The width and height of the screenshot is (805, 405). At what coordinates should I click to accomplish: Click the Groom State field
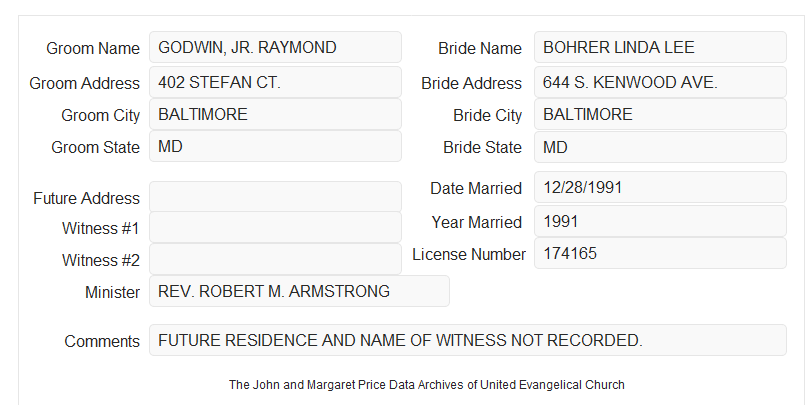click(x=275, y=146)
